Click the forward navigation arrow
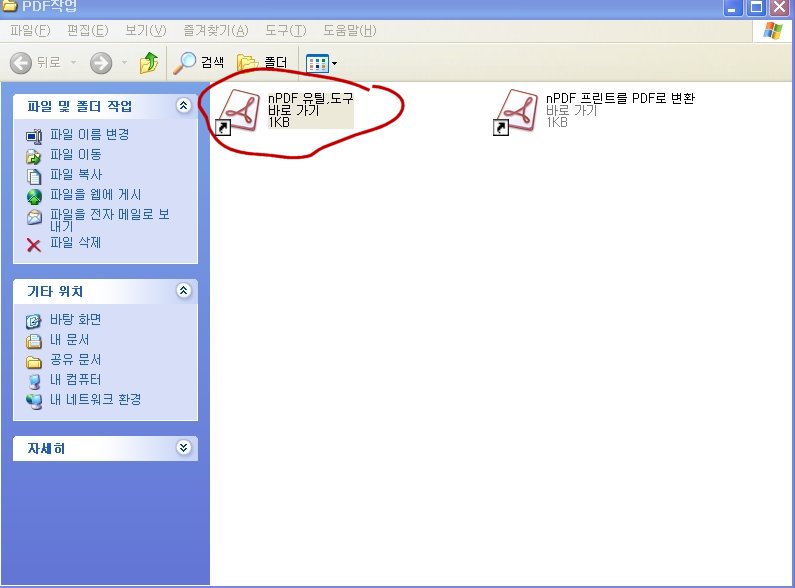 click(101, 63)
